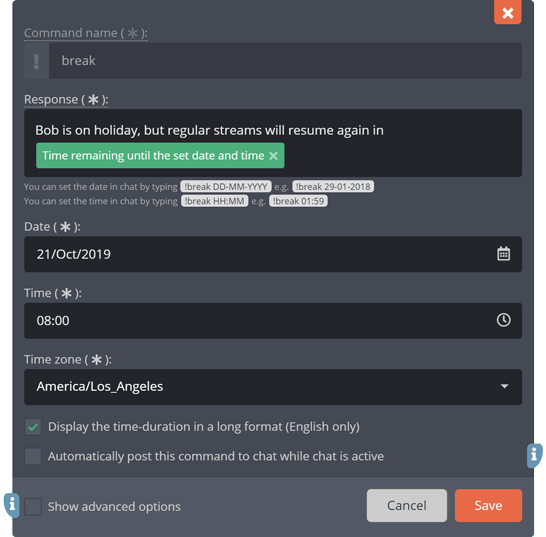Click the info icon beside auto-post option
546x537 pixels.
click(x=534, y=455)
